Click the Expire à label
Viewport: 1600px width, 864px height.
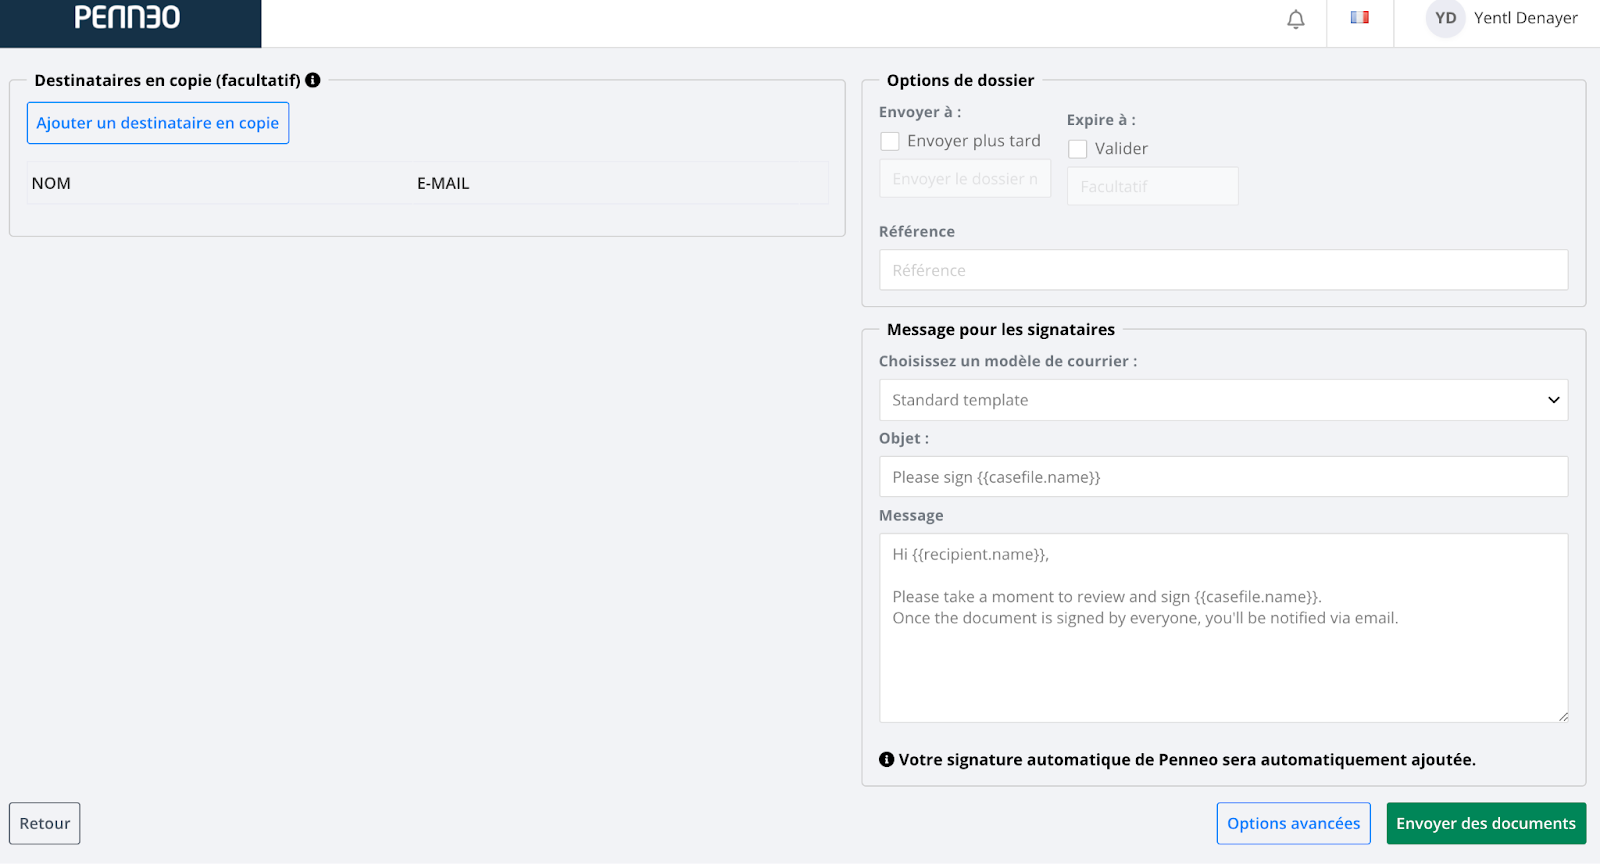coord(1101,120)
